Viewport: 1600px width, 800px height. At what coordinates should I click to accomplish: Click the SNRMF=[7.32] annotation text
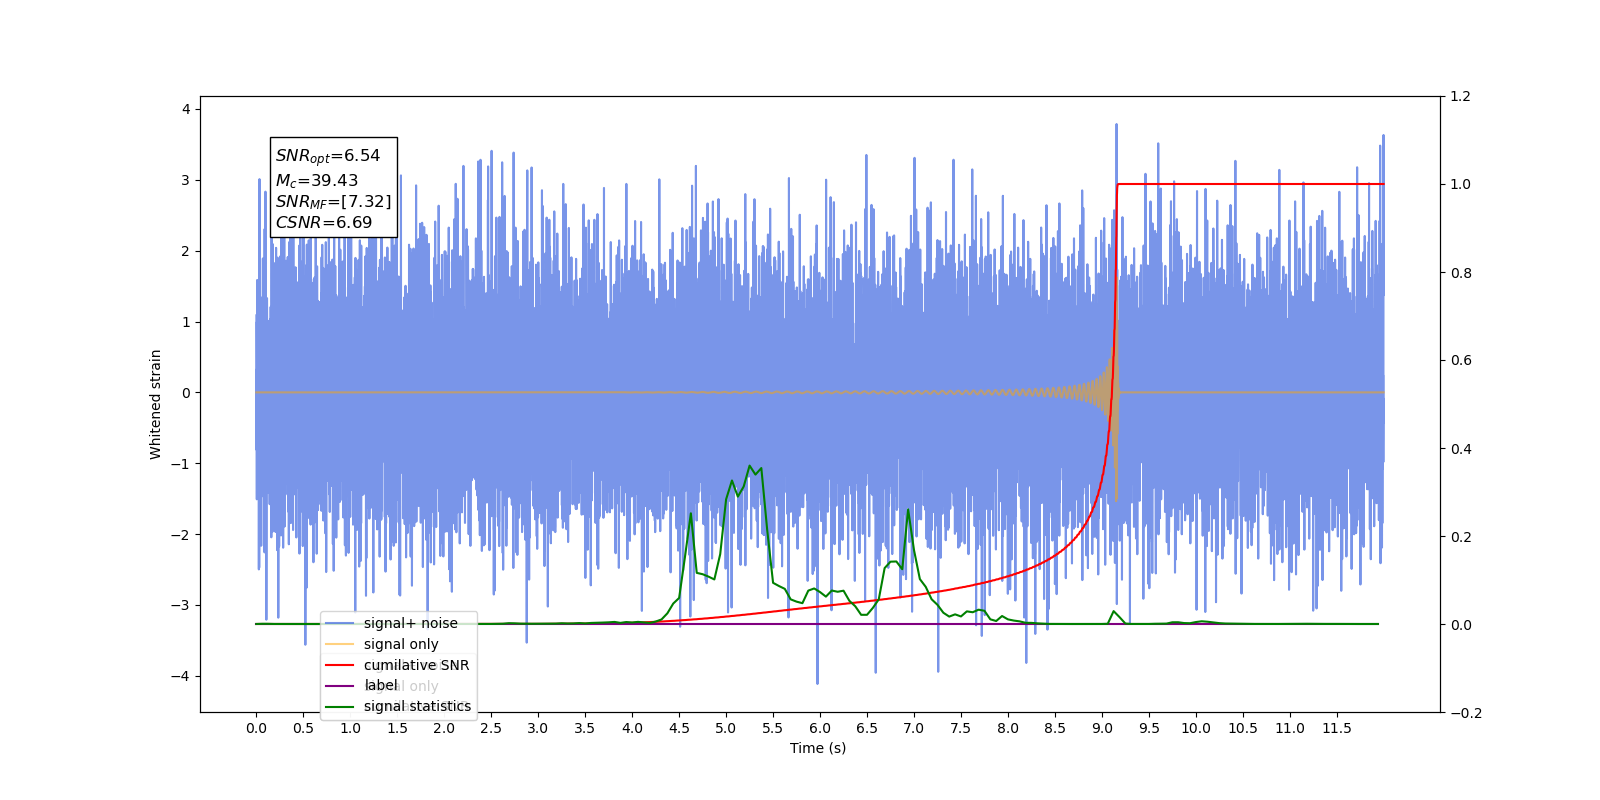tap(334, 202)
